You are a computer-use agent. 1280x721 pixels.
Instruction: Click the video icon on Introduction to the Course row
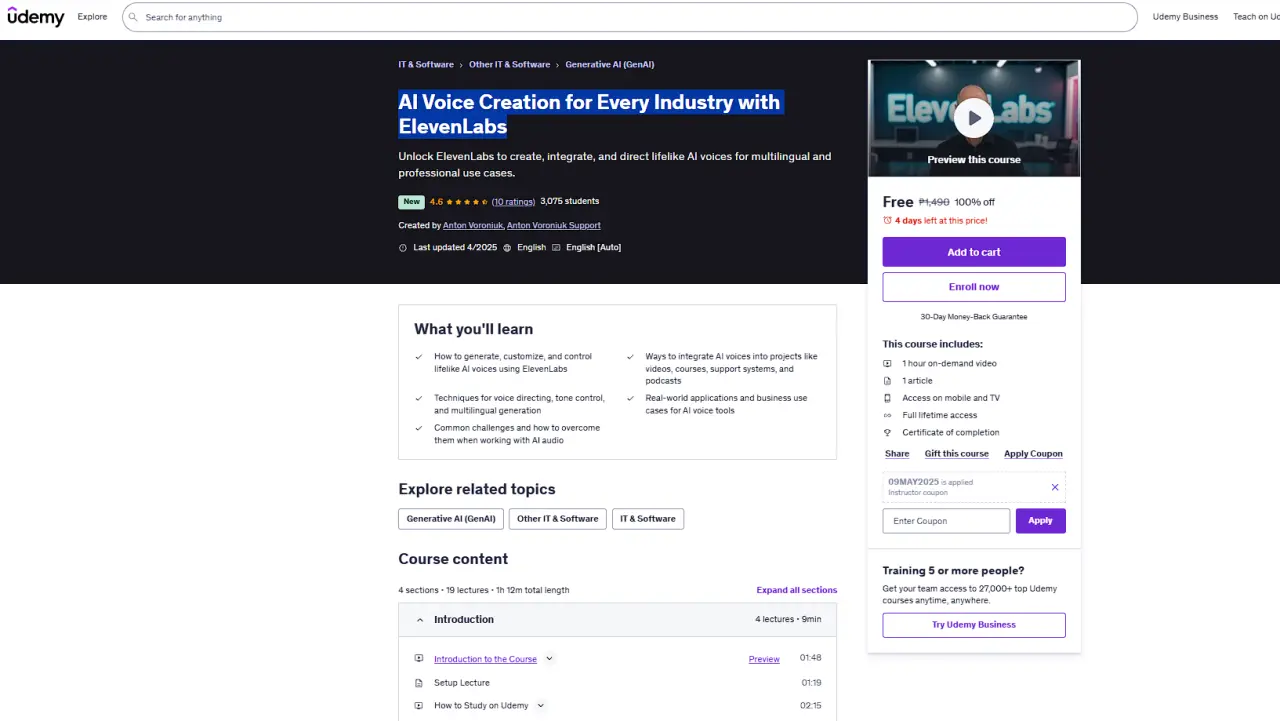[x=419, y=659]
